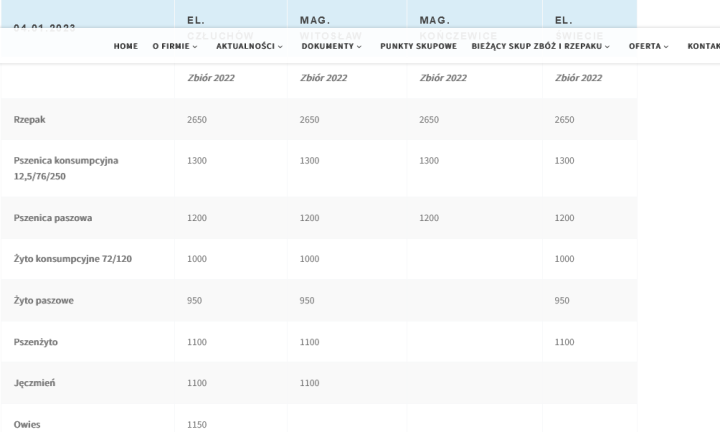This screenshot has height=432, width=720.
Task: Expand the DOKUMENTY dropdown menu
Action: click(333, 46)
